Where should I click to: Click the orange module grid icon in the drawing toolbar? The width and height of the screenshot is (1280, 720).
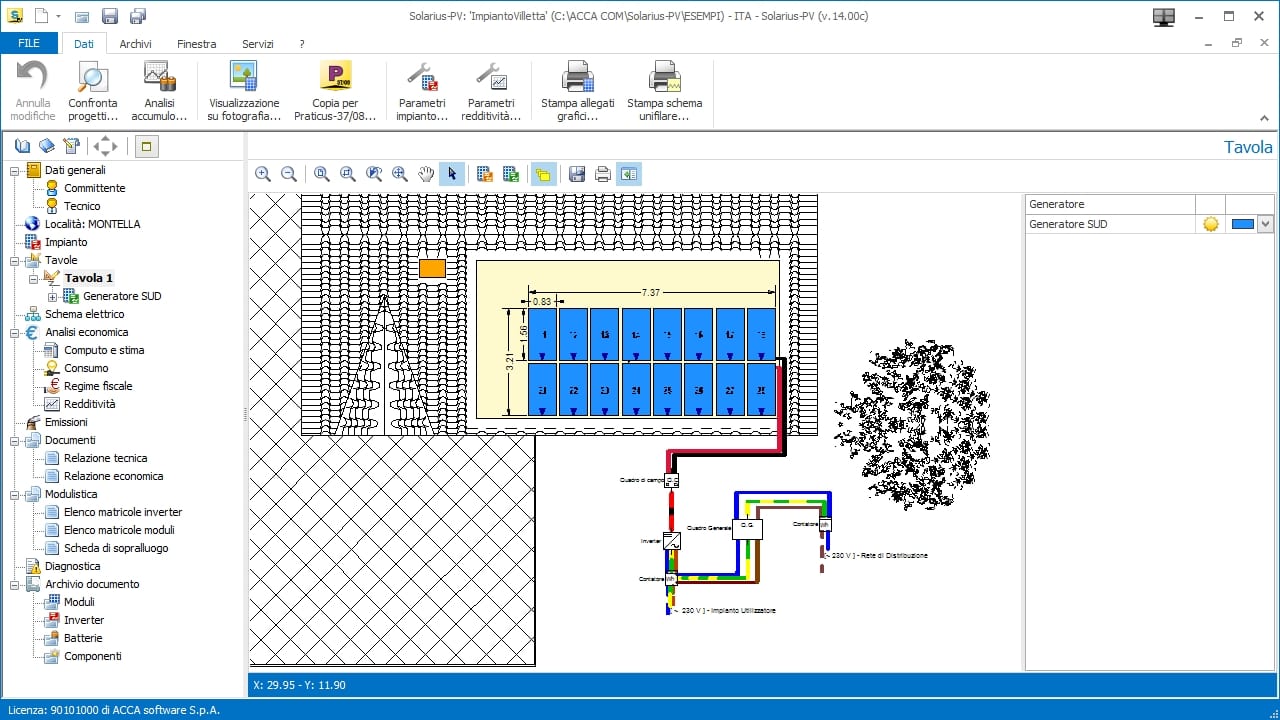point(485,174)
